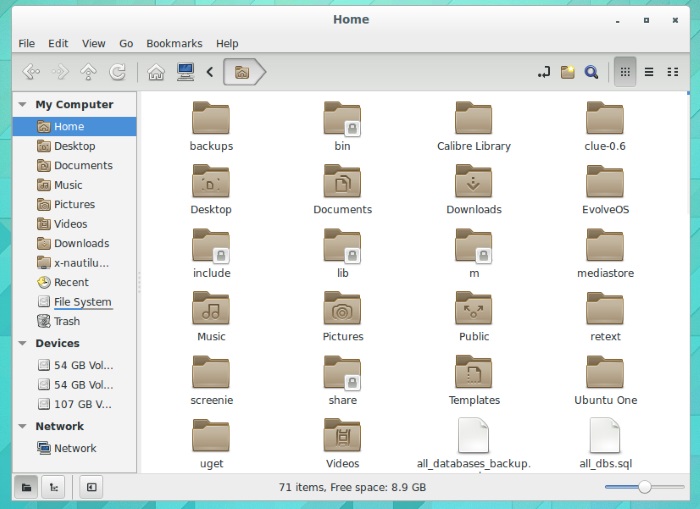Collapse the Network section
This screenshot has width=700, height=509.
pos(22,426)
